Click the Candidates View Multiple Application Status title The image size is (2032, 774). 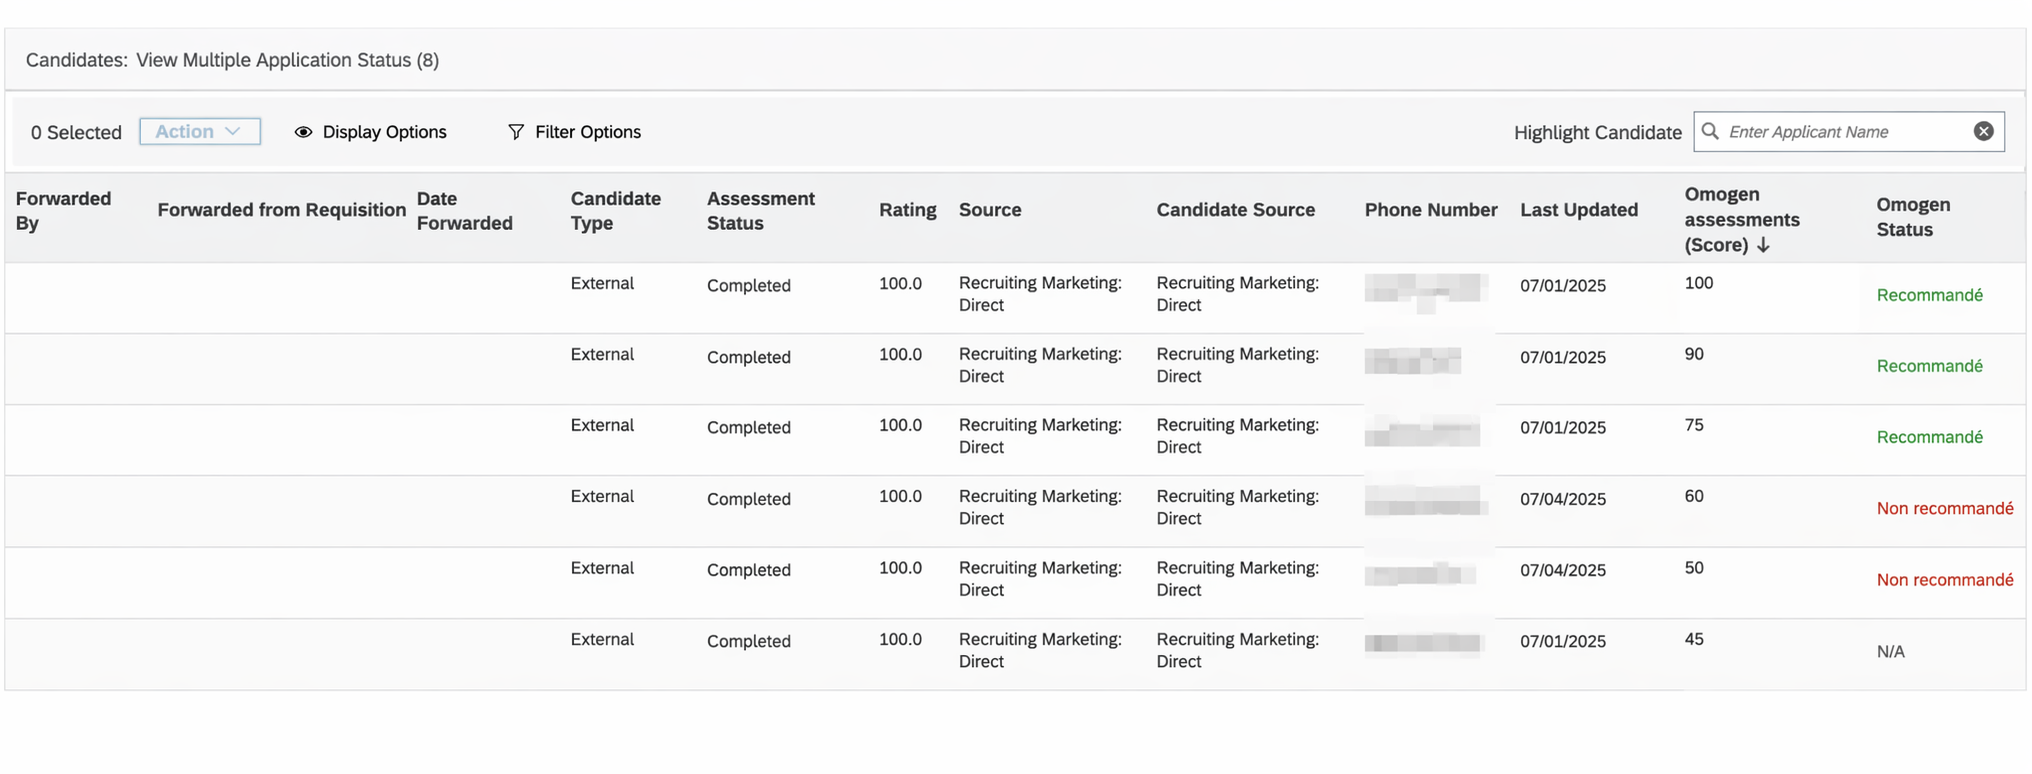[x=232, y=60]
